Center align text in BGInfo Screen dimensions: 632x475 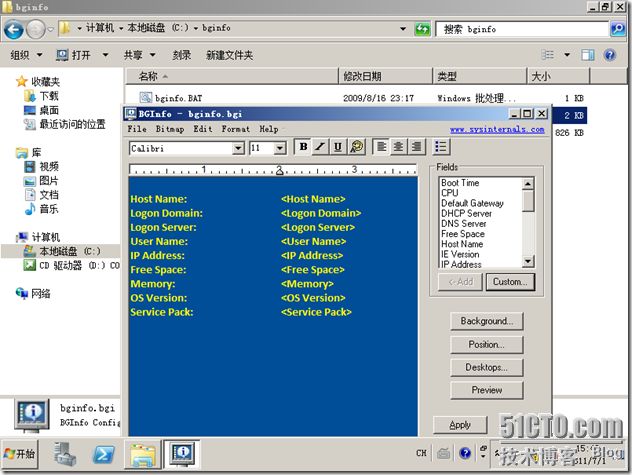[398, 147]
